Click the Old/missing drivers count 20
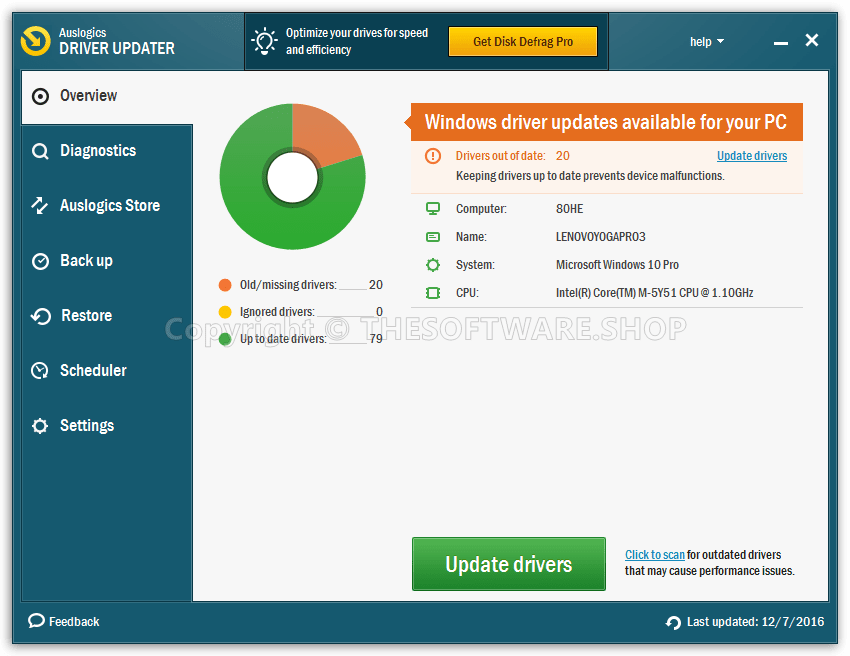 pos(376,285)
